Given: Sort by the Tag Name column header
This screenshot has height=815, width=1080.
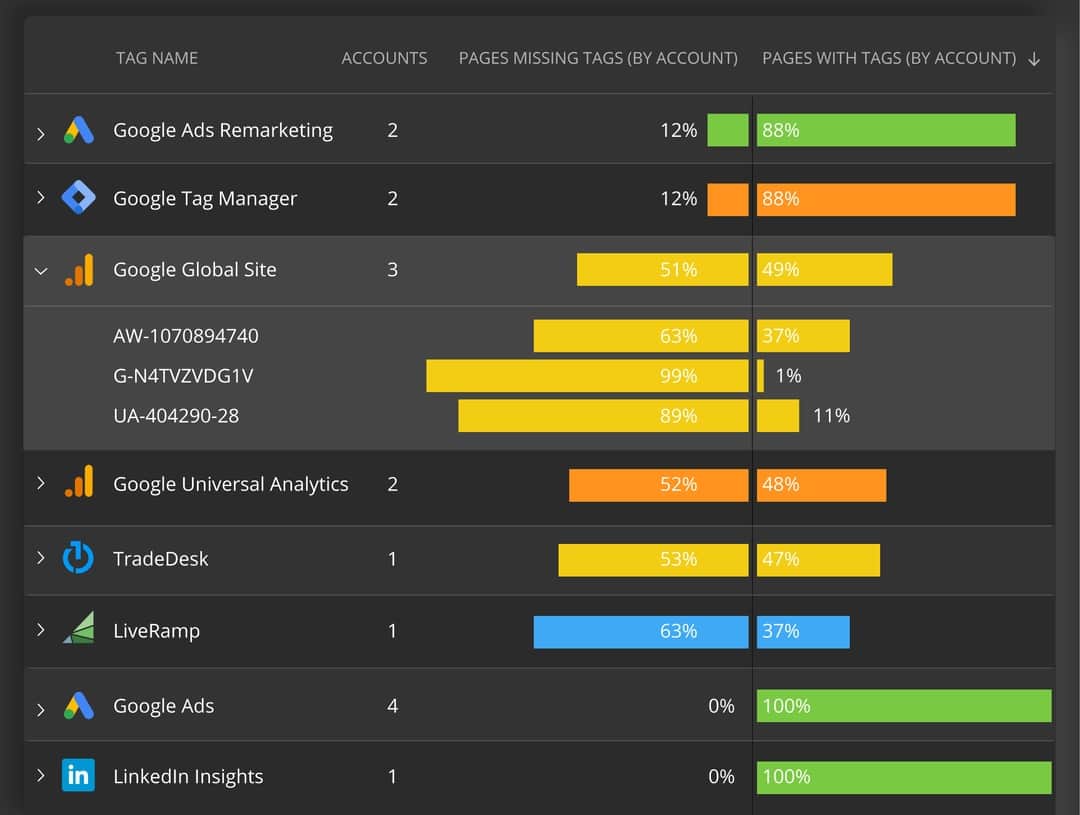Looking at the screenshot, I should (x=156, y=58).
